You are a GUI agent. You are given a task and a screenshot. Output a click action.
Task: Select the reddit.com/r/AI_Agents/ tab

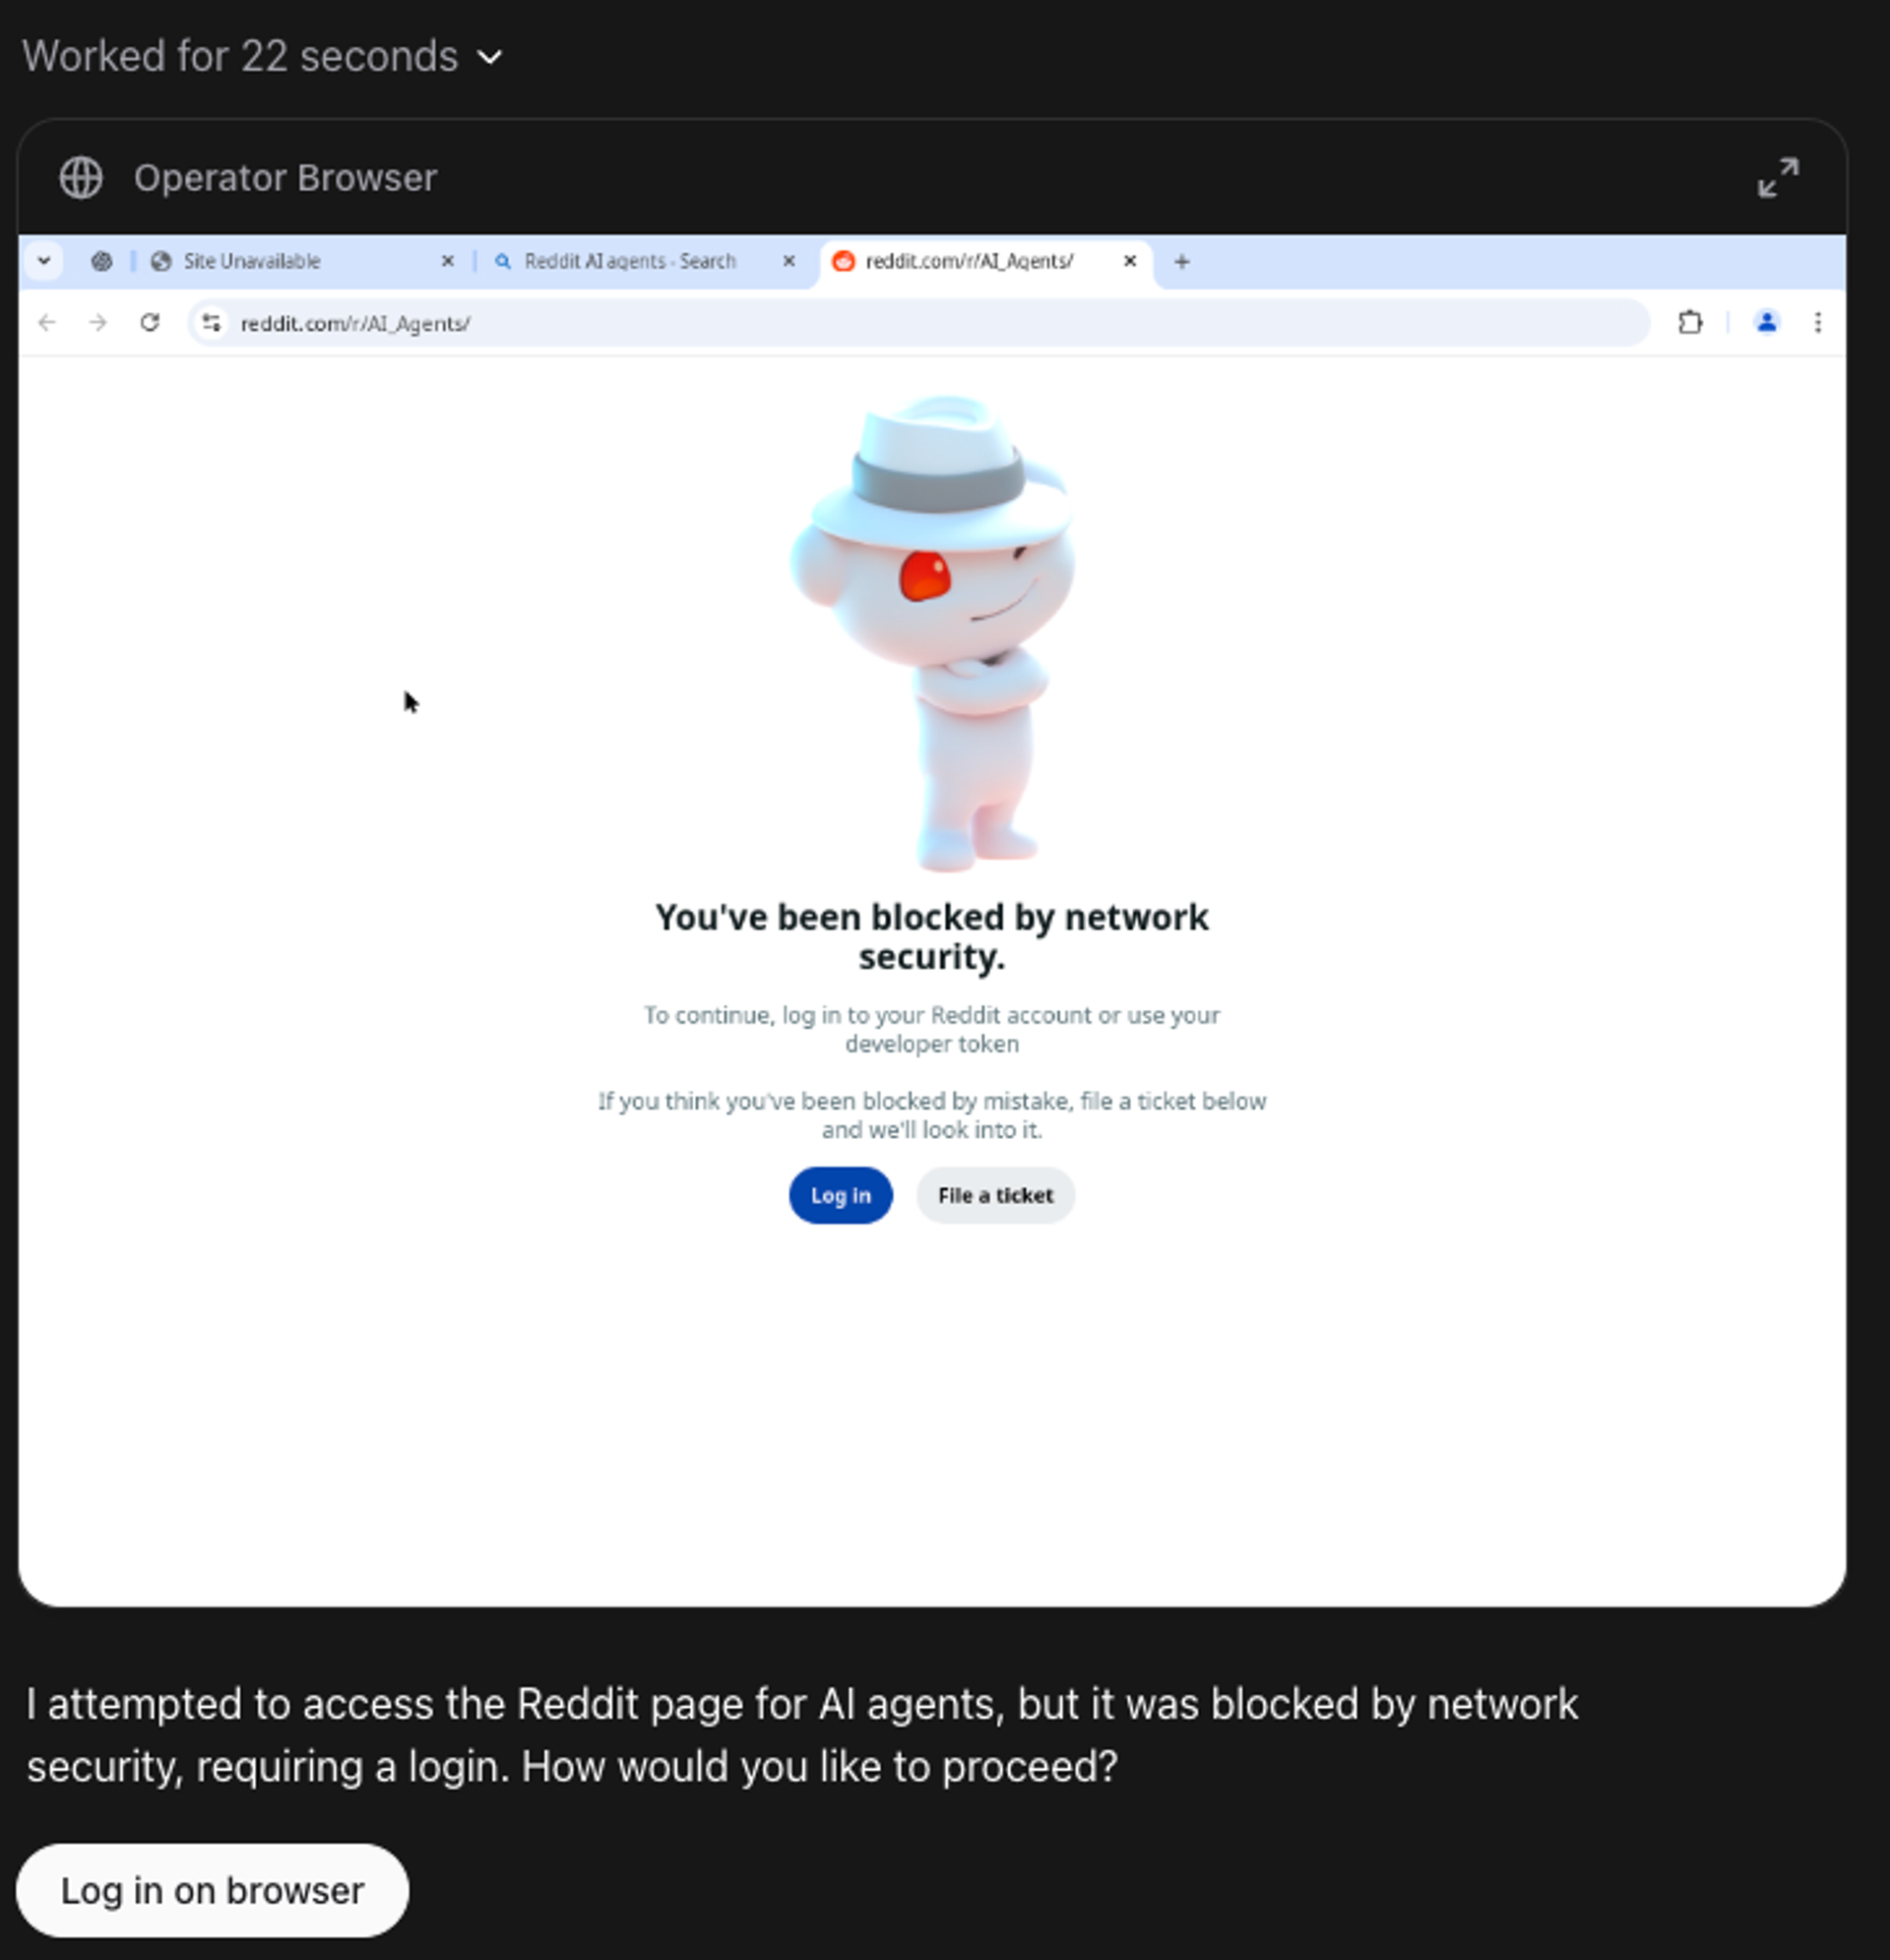pyautogui.click(x=968, y=259)
